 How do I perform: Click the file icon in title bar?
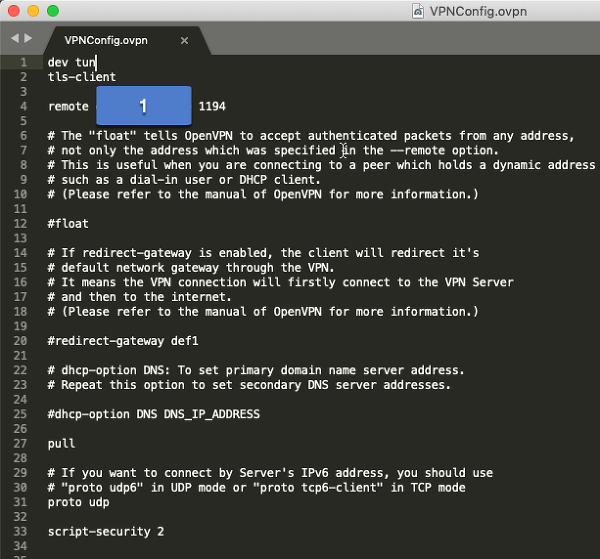417,11
